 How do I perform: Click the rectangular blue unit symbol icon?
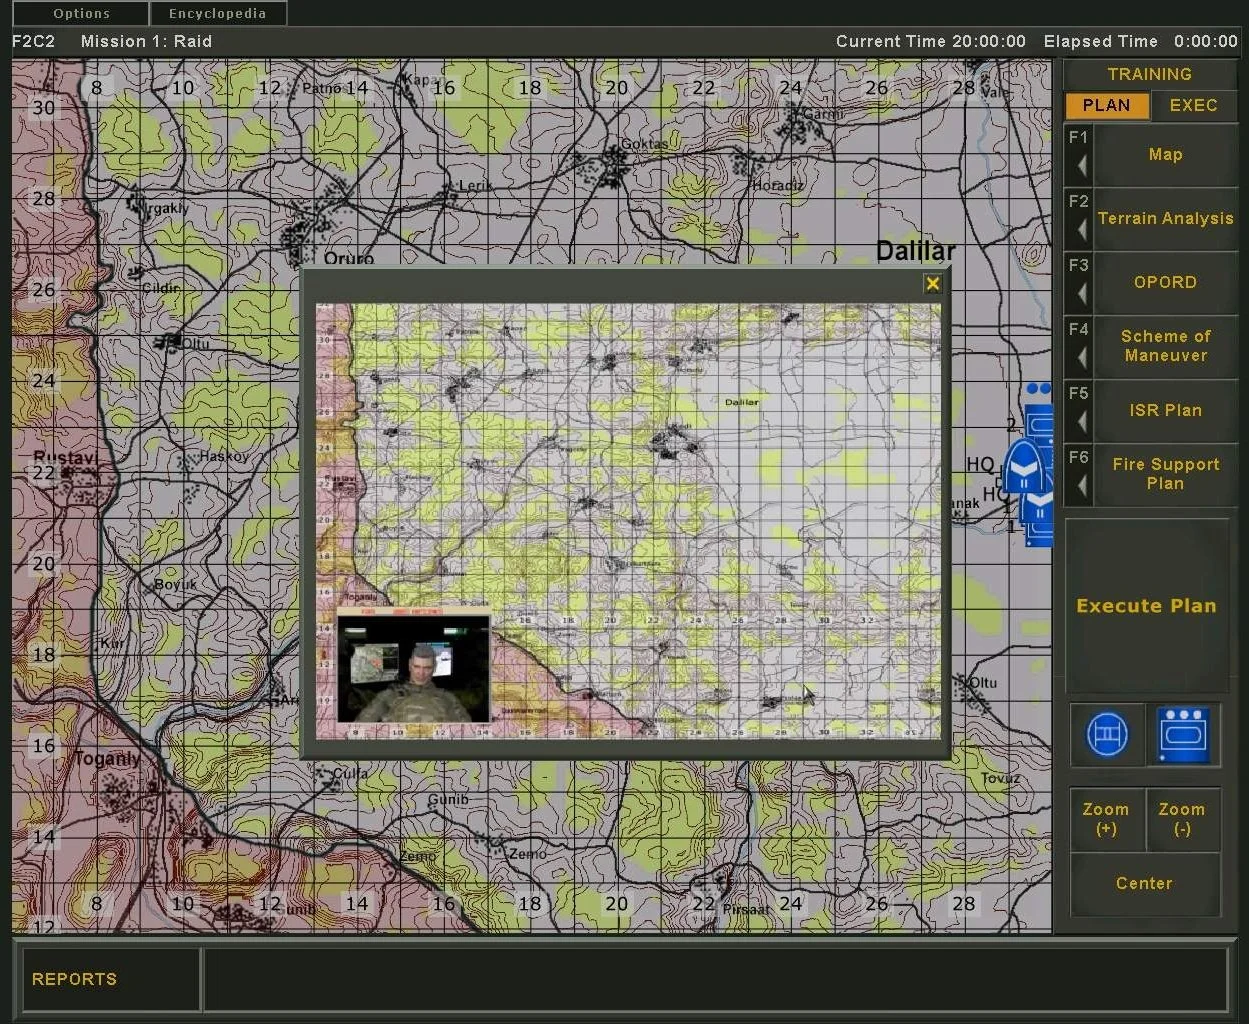click(1183, 735)
